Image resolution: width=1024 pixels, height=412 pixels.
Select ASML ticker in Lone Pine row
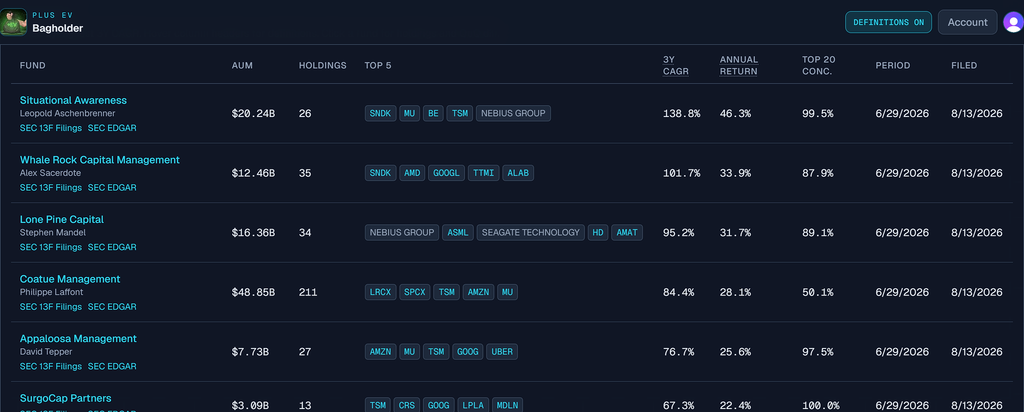point(458,232)
